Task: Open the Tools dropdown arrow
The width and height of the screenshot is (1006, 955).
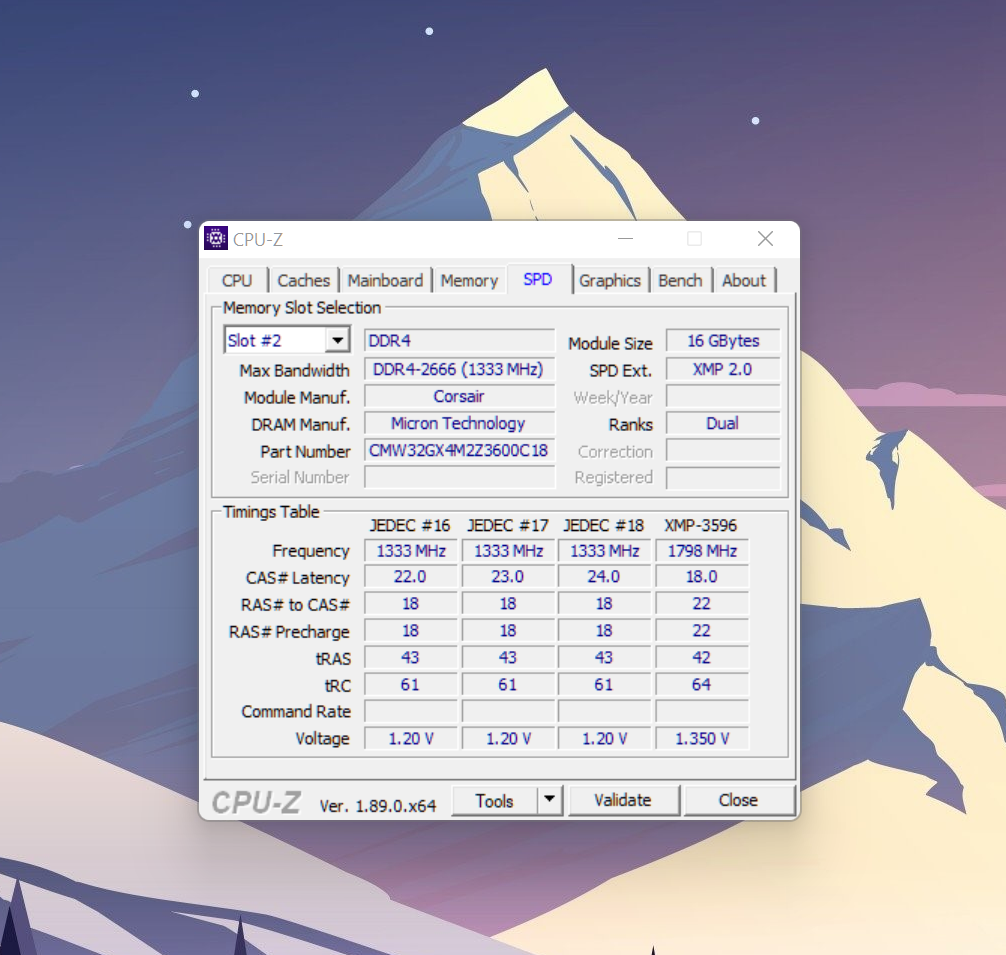Action: tap(549, 800)
